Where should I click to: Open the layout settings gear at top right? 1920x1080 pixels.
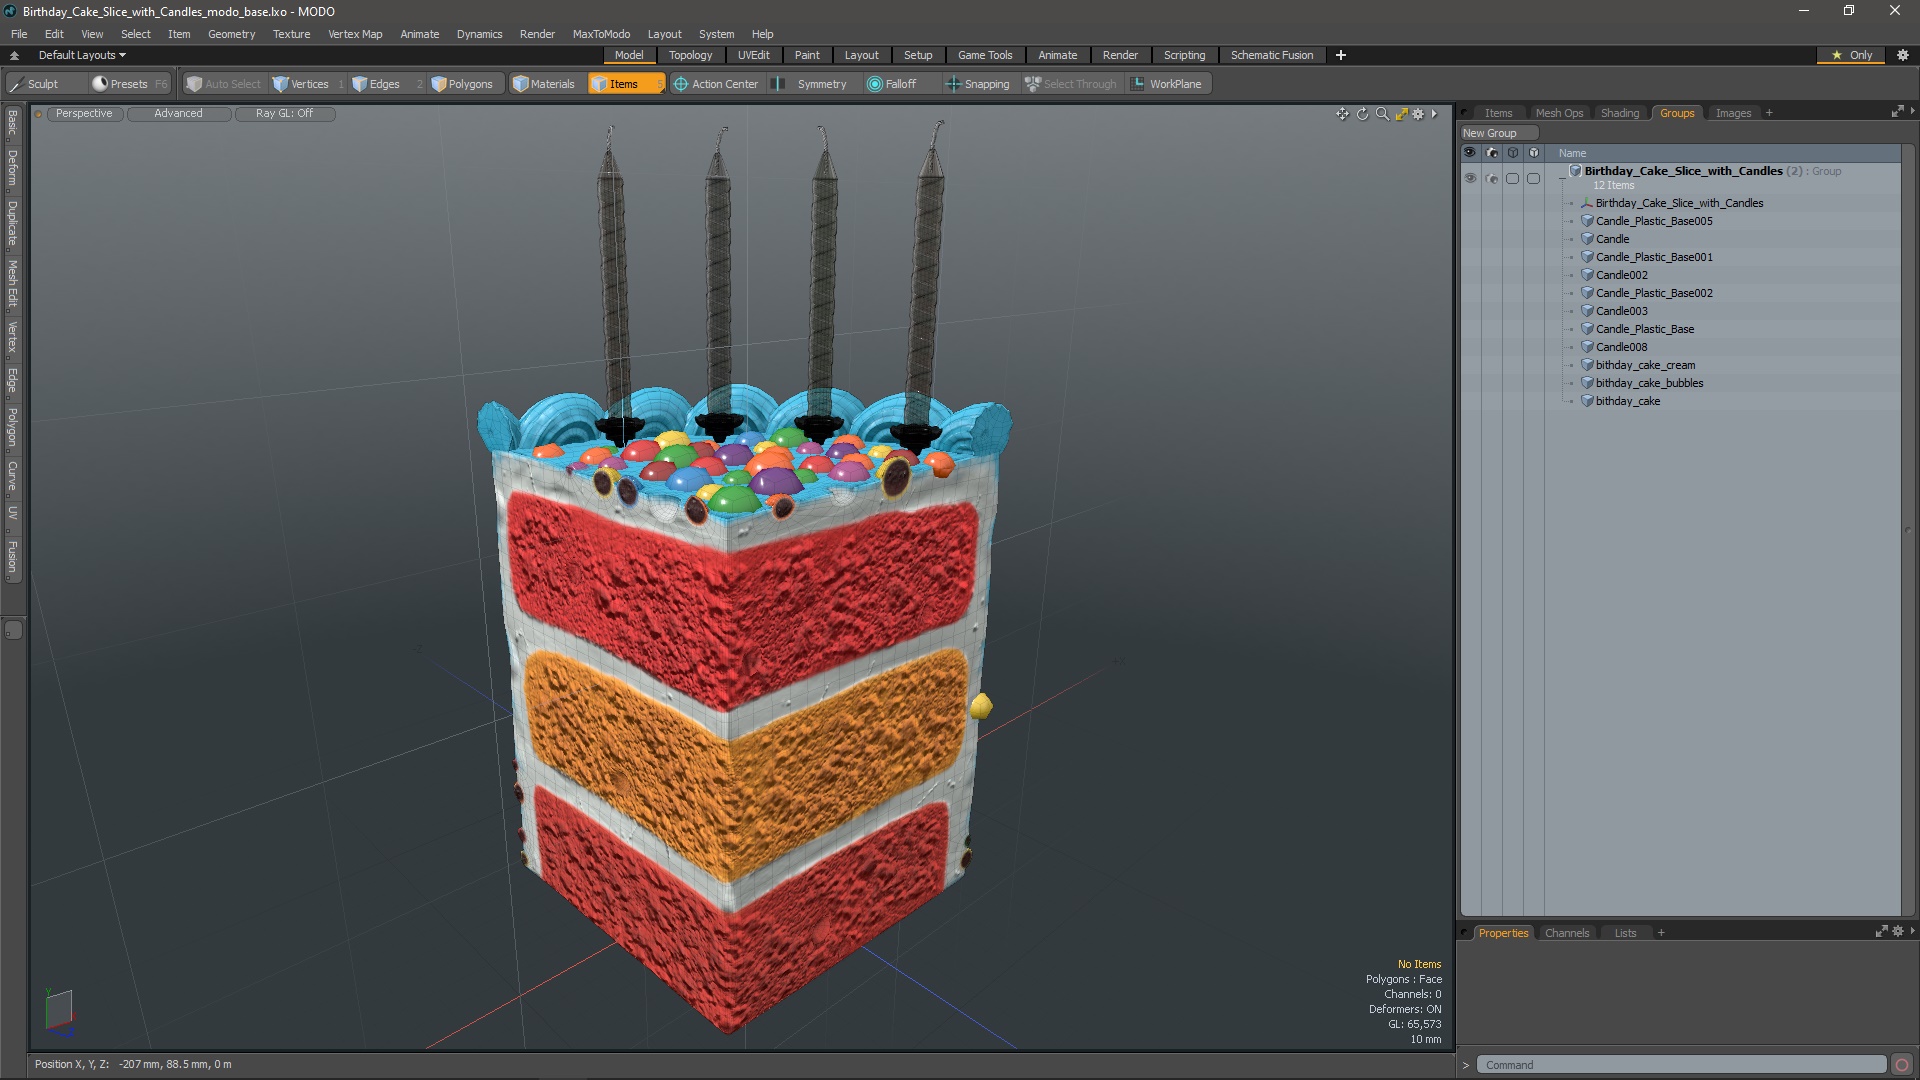tap(1903, 55)
